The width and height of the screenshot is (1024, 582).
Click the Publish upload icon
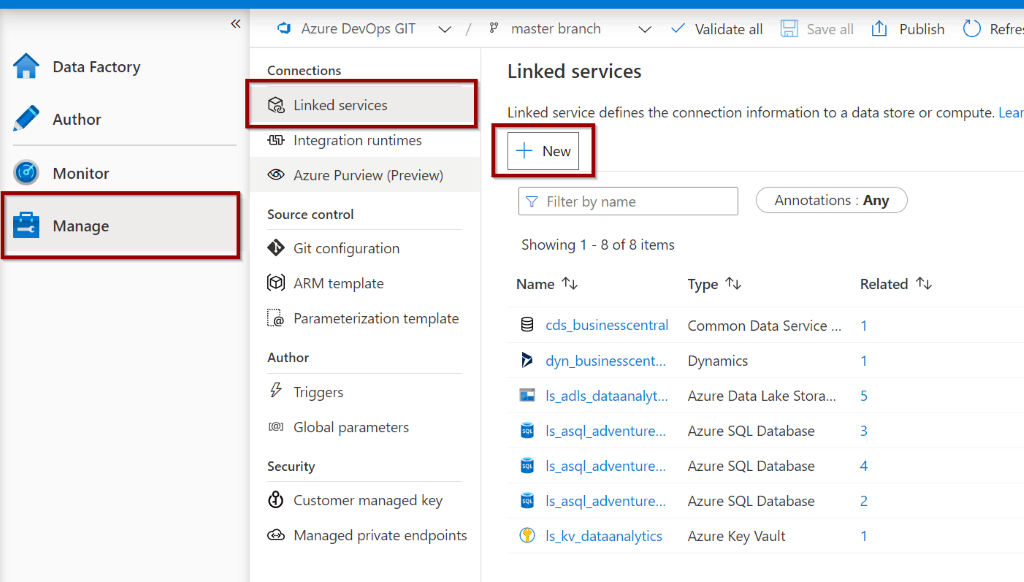(880, 29)
